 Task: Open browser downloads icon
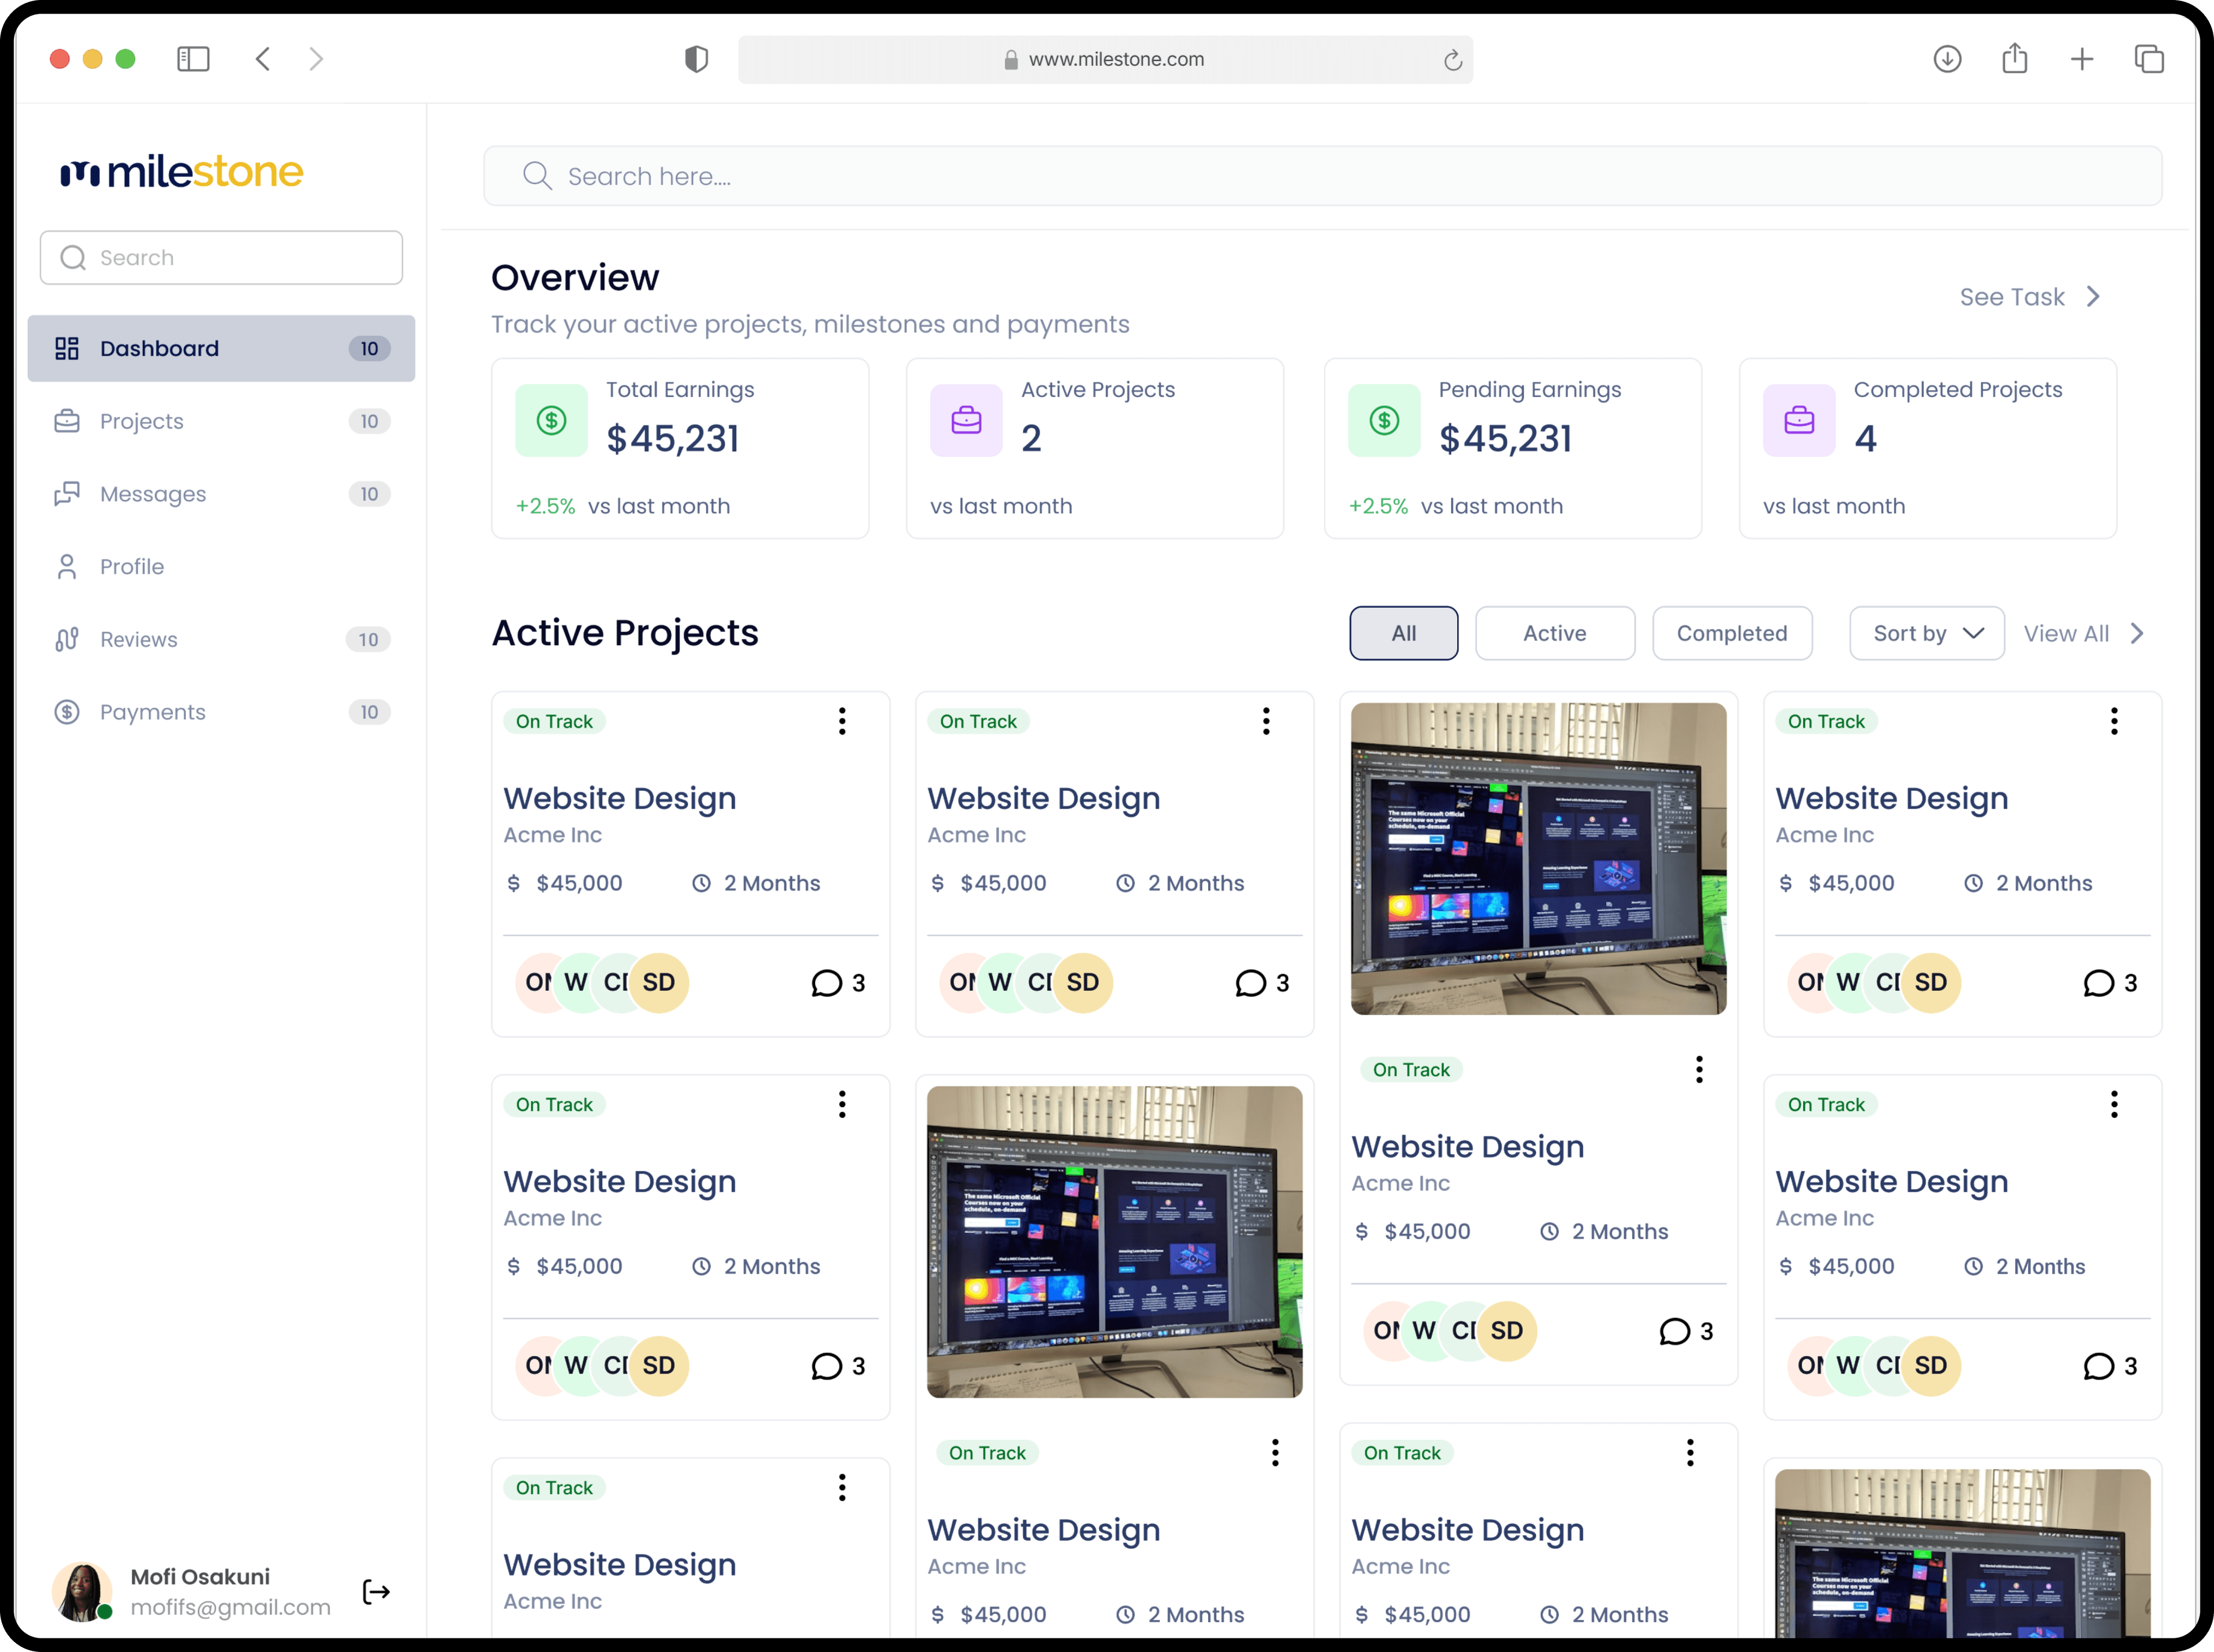[1946, 59]
